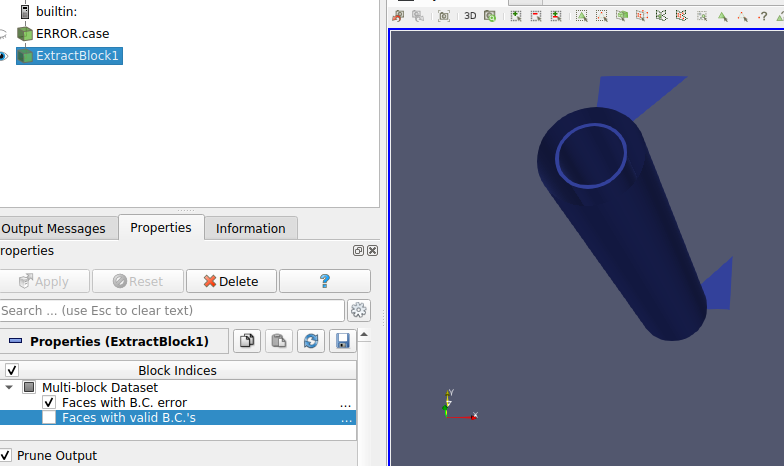Click the properties help question mark button
Screen dimensions: 784x466
pos(324,281)
